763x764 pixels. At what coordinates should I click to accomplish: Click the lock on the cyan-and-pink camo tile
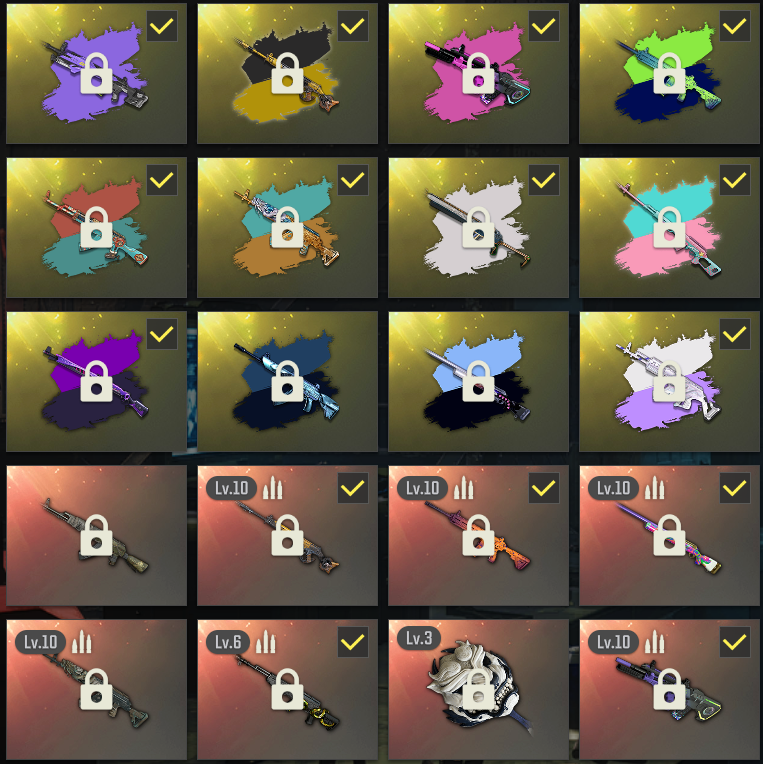669,227
